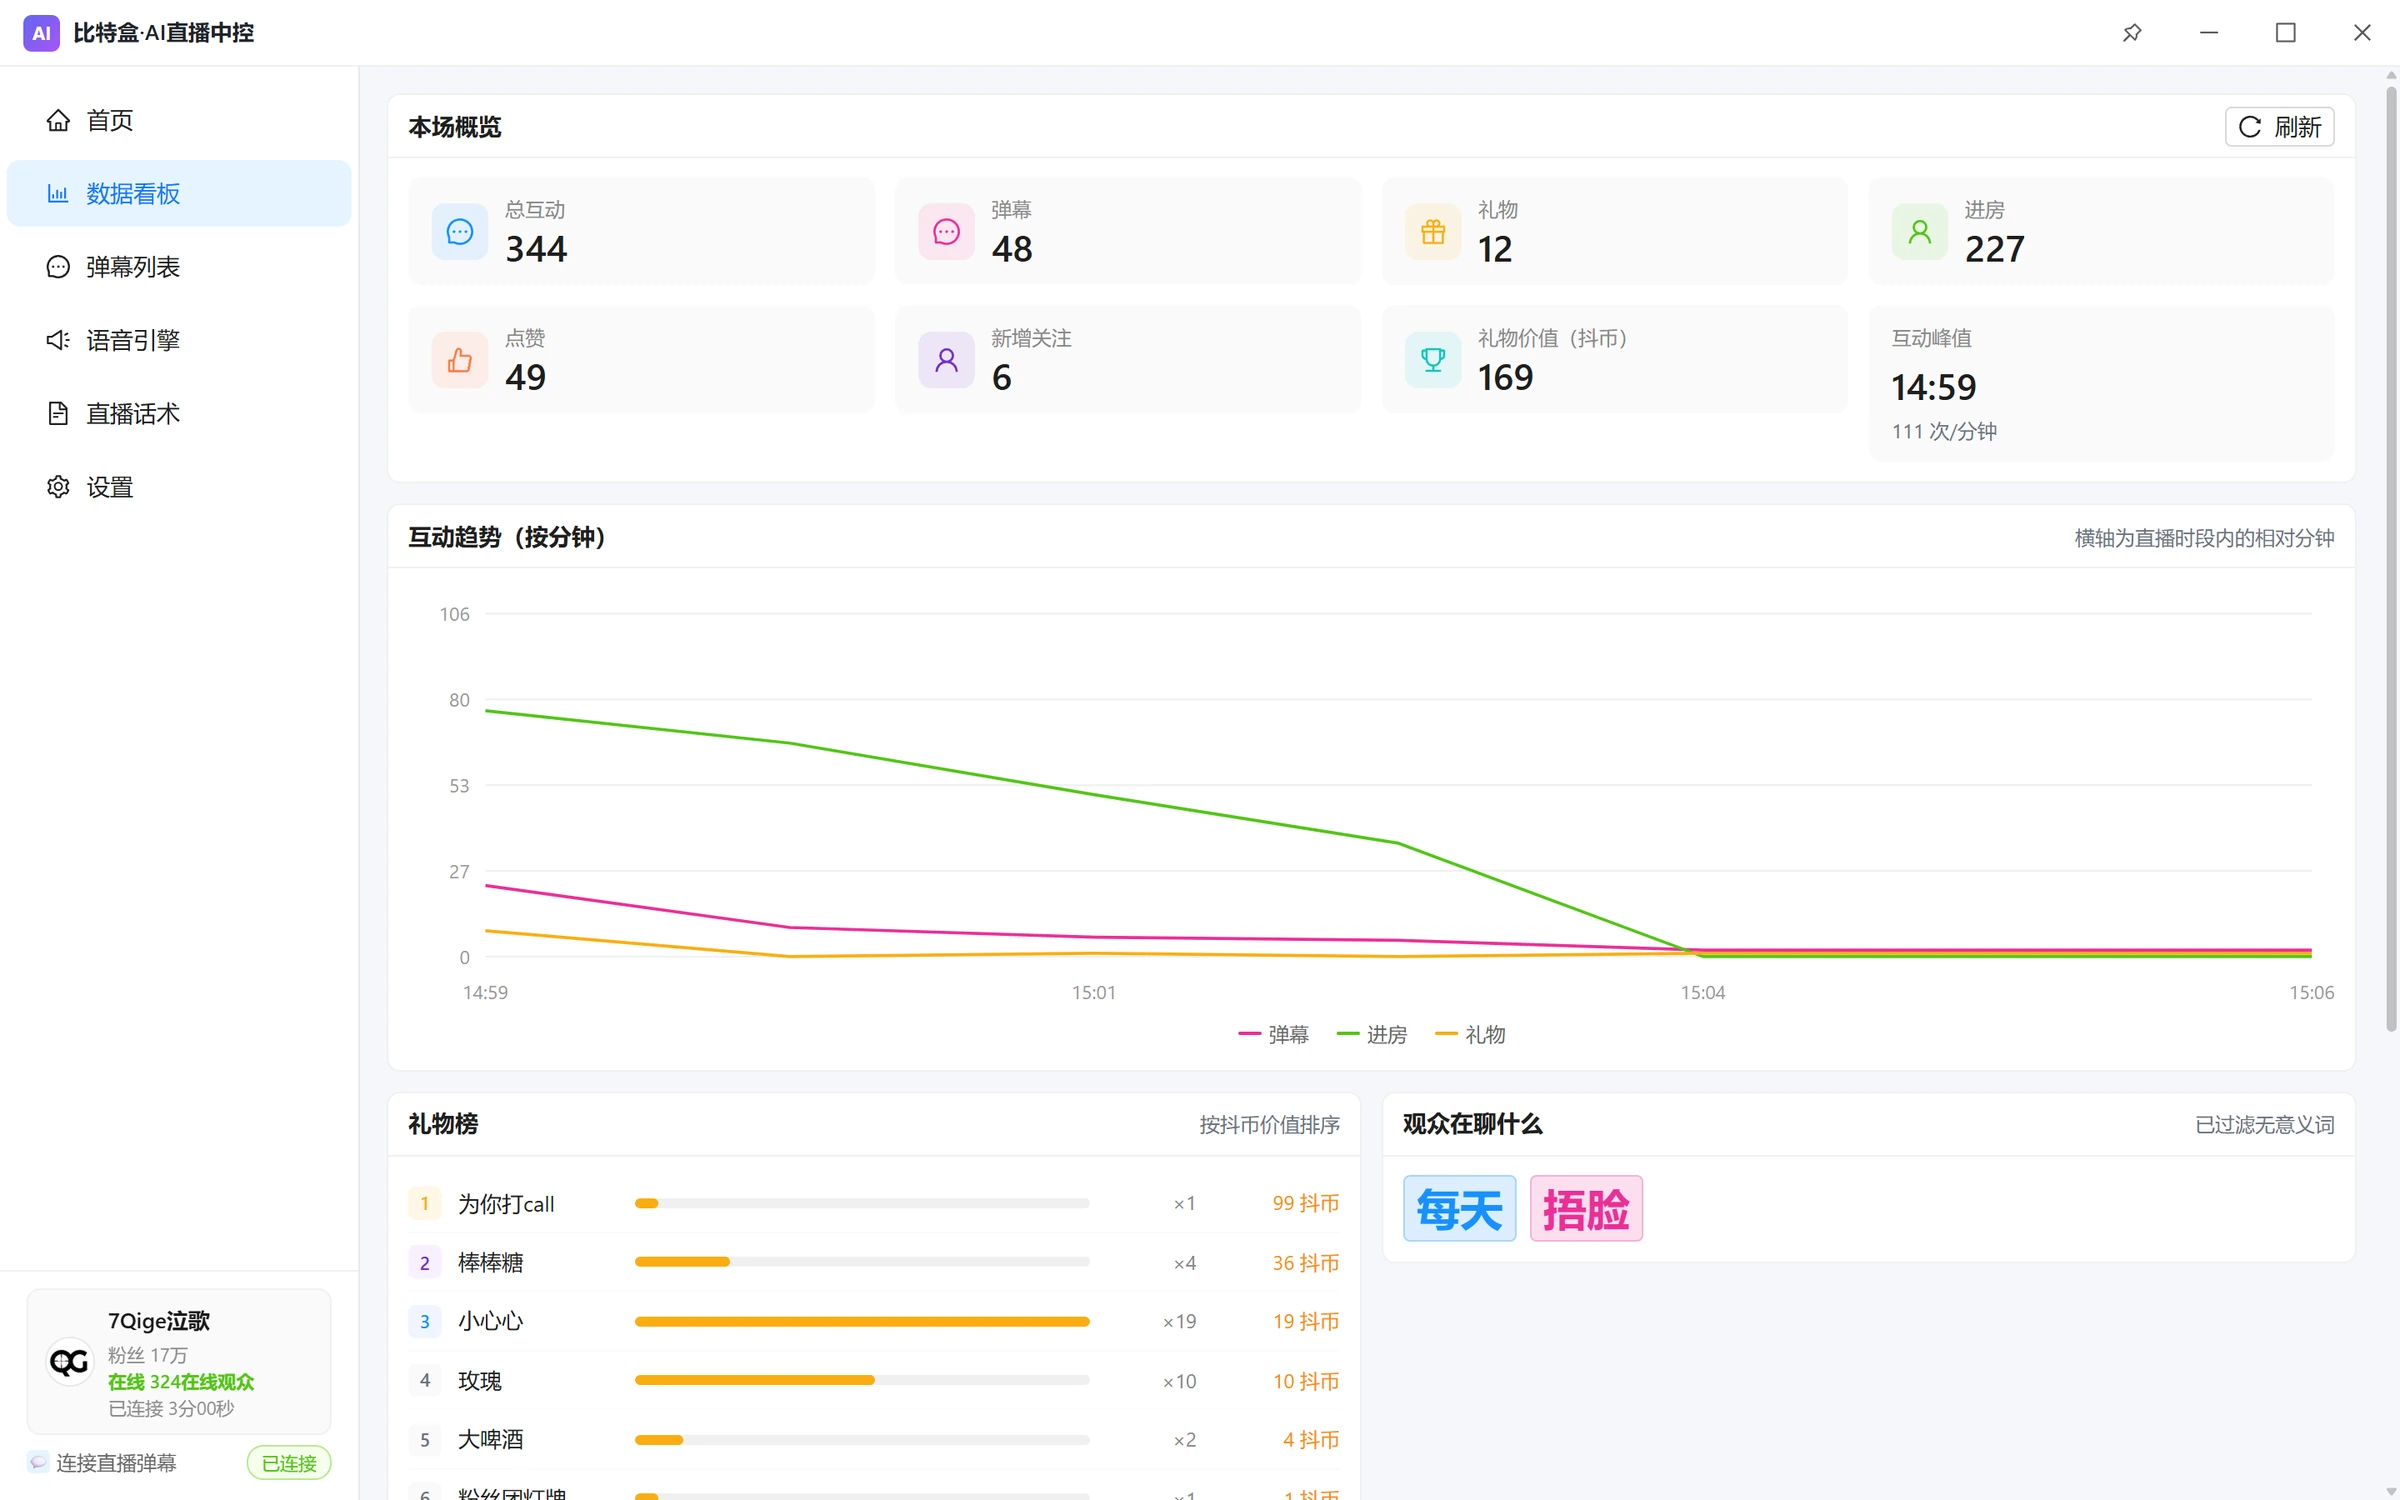Open the 首页 home page
The image size is (2400, 1500).
click(x=179, y=120)
